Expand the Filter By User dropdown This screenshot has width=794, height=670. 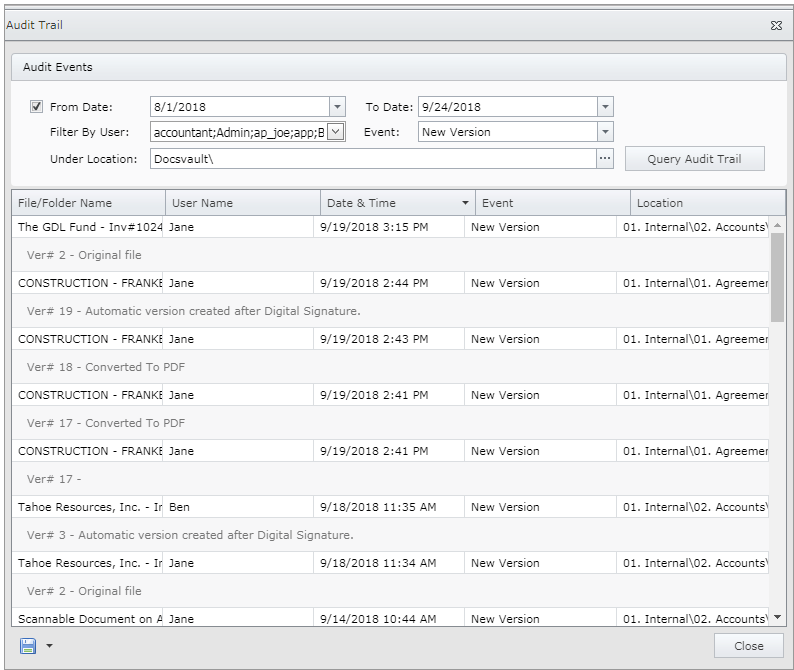click(336, 132)
